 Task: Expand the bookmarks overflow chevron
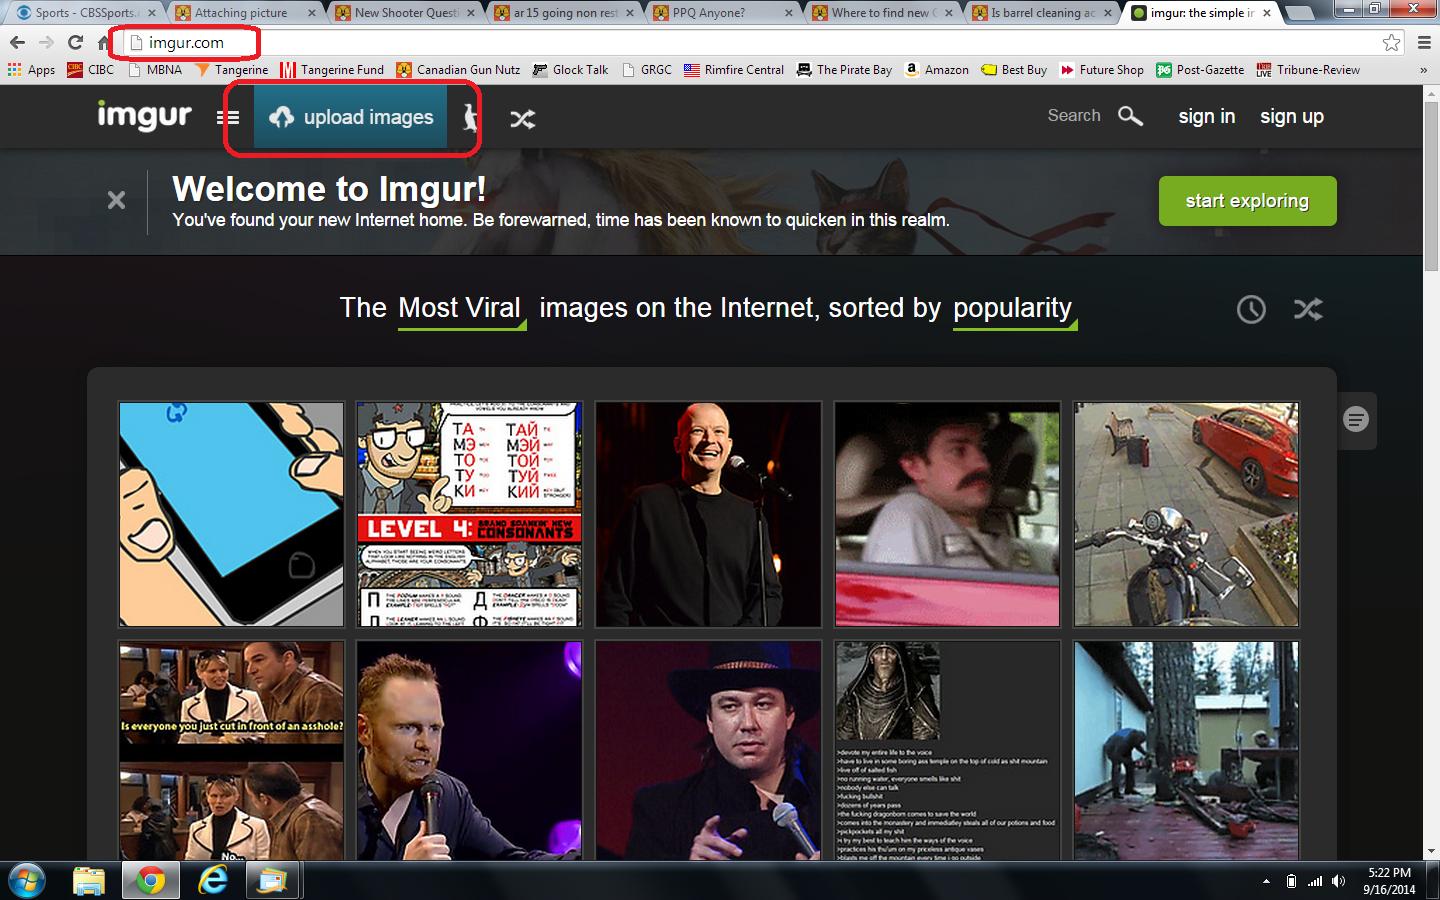(x=1423, y=70)
